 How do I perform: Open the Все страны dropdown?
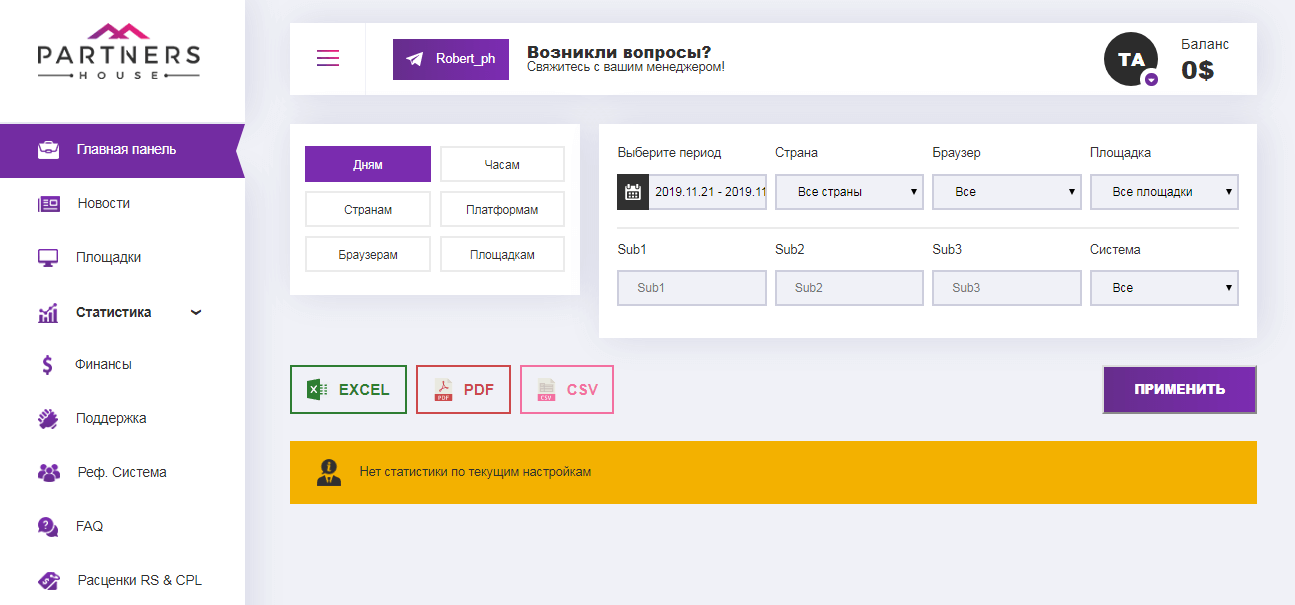point(849,191)
